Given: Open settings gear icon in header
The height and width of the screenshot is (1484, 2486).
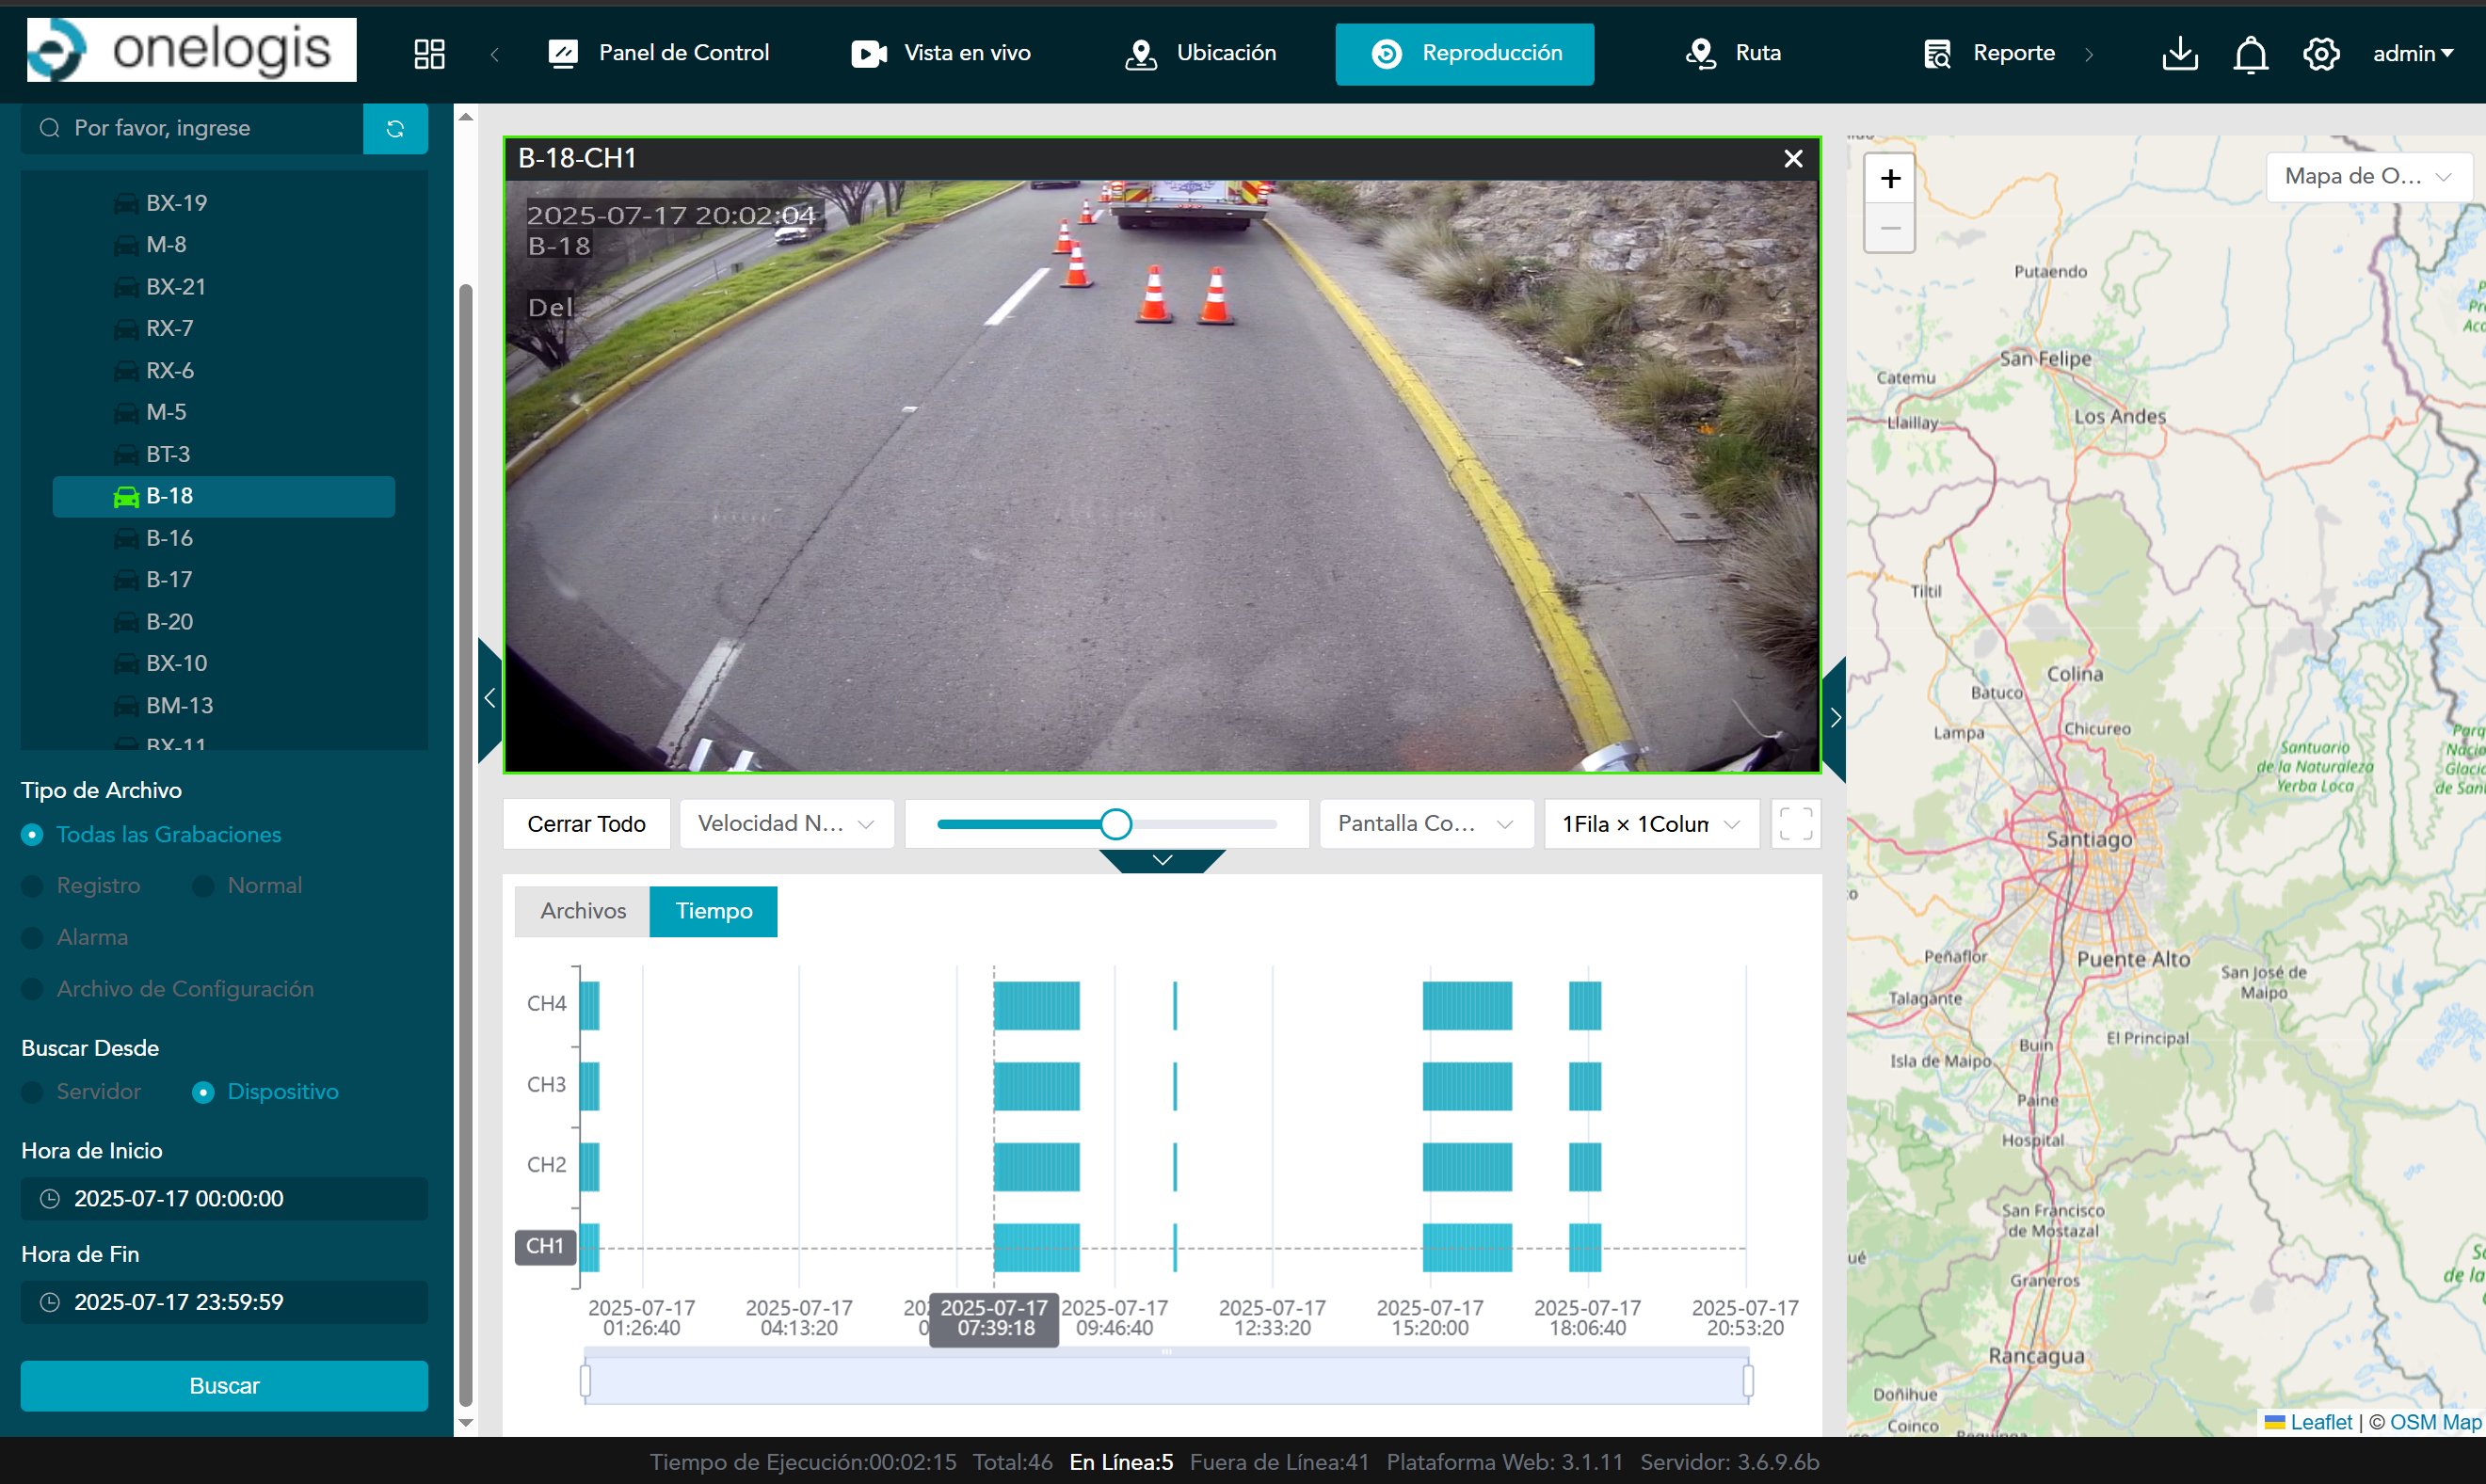Looking at the screenshot, I should coord(2320,53).
